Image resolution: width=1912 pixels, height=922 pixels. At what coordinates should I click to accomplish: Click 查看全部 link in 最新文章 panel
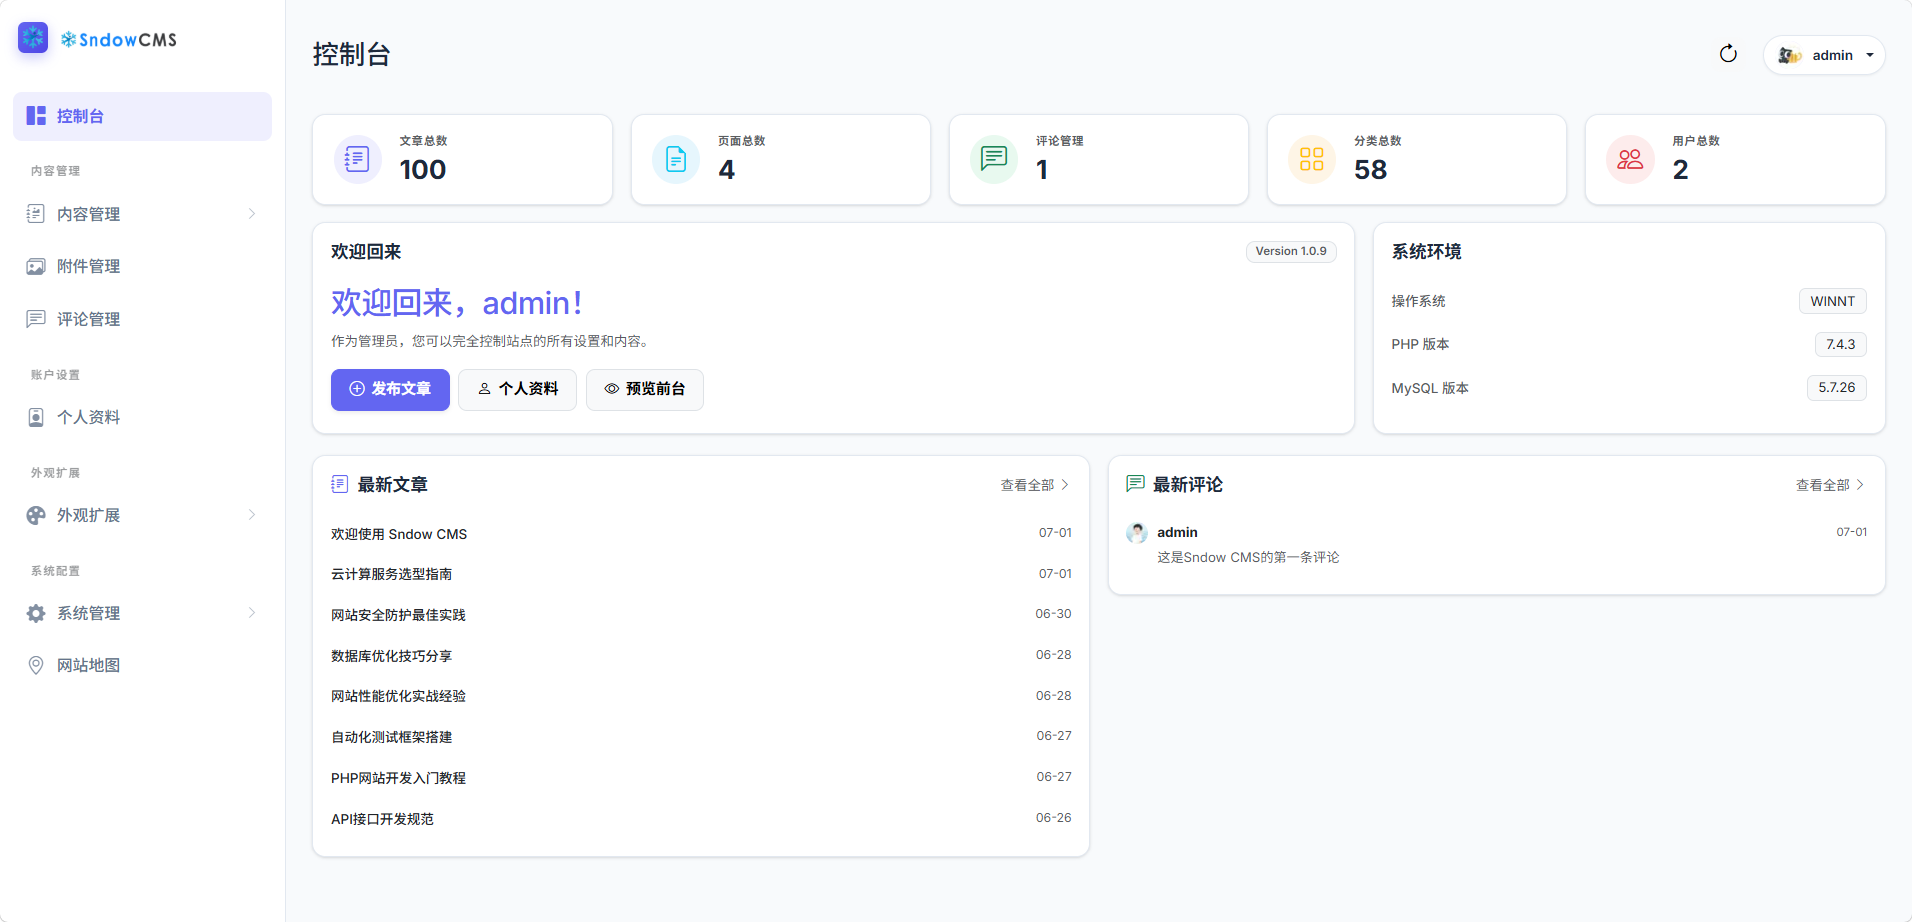click(x=1035, y=485)
